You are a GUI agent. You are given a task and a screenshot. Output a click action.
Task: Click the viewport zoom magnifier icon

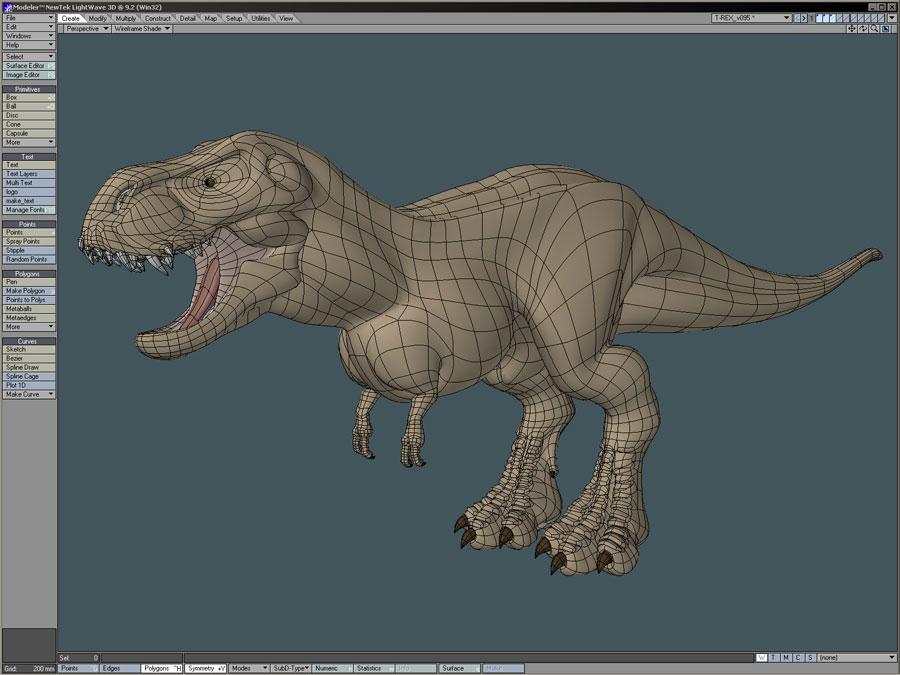tap(874, 29)
